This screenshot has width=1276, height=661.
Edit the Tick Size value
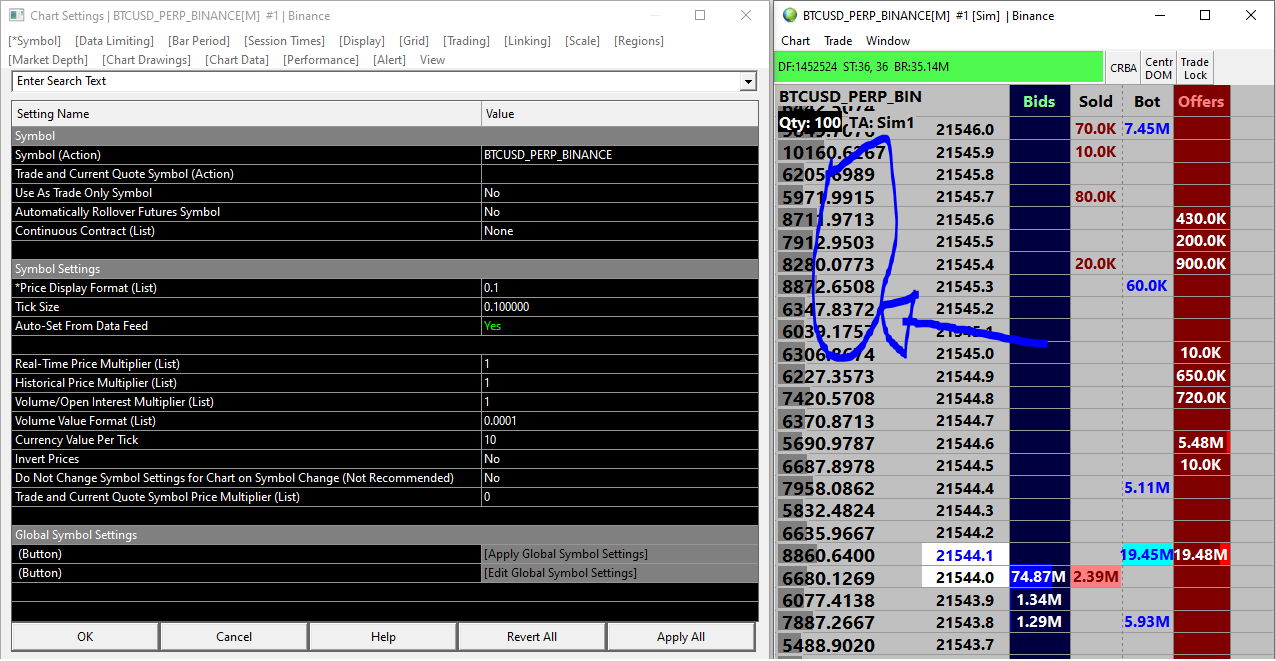coord(620,307)
